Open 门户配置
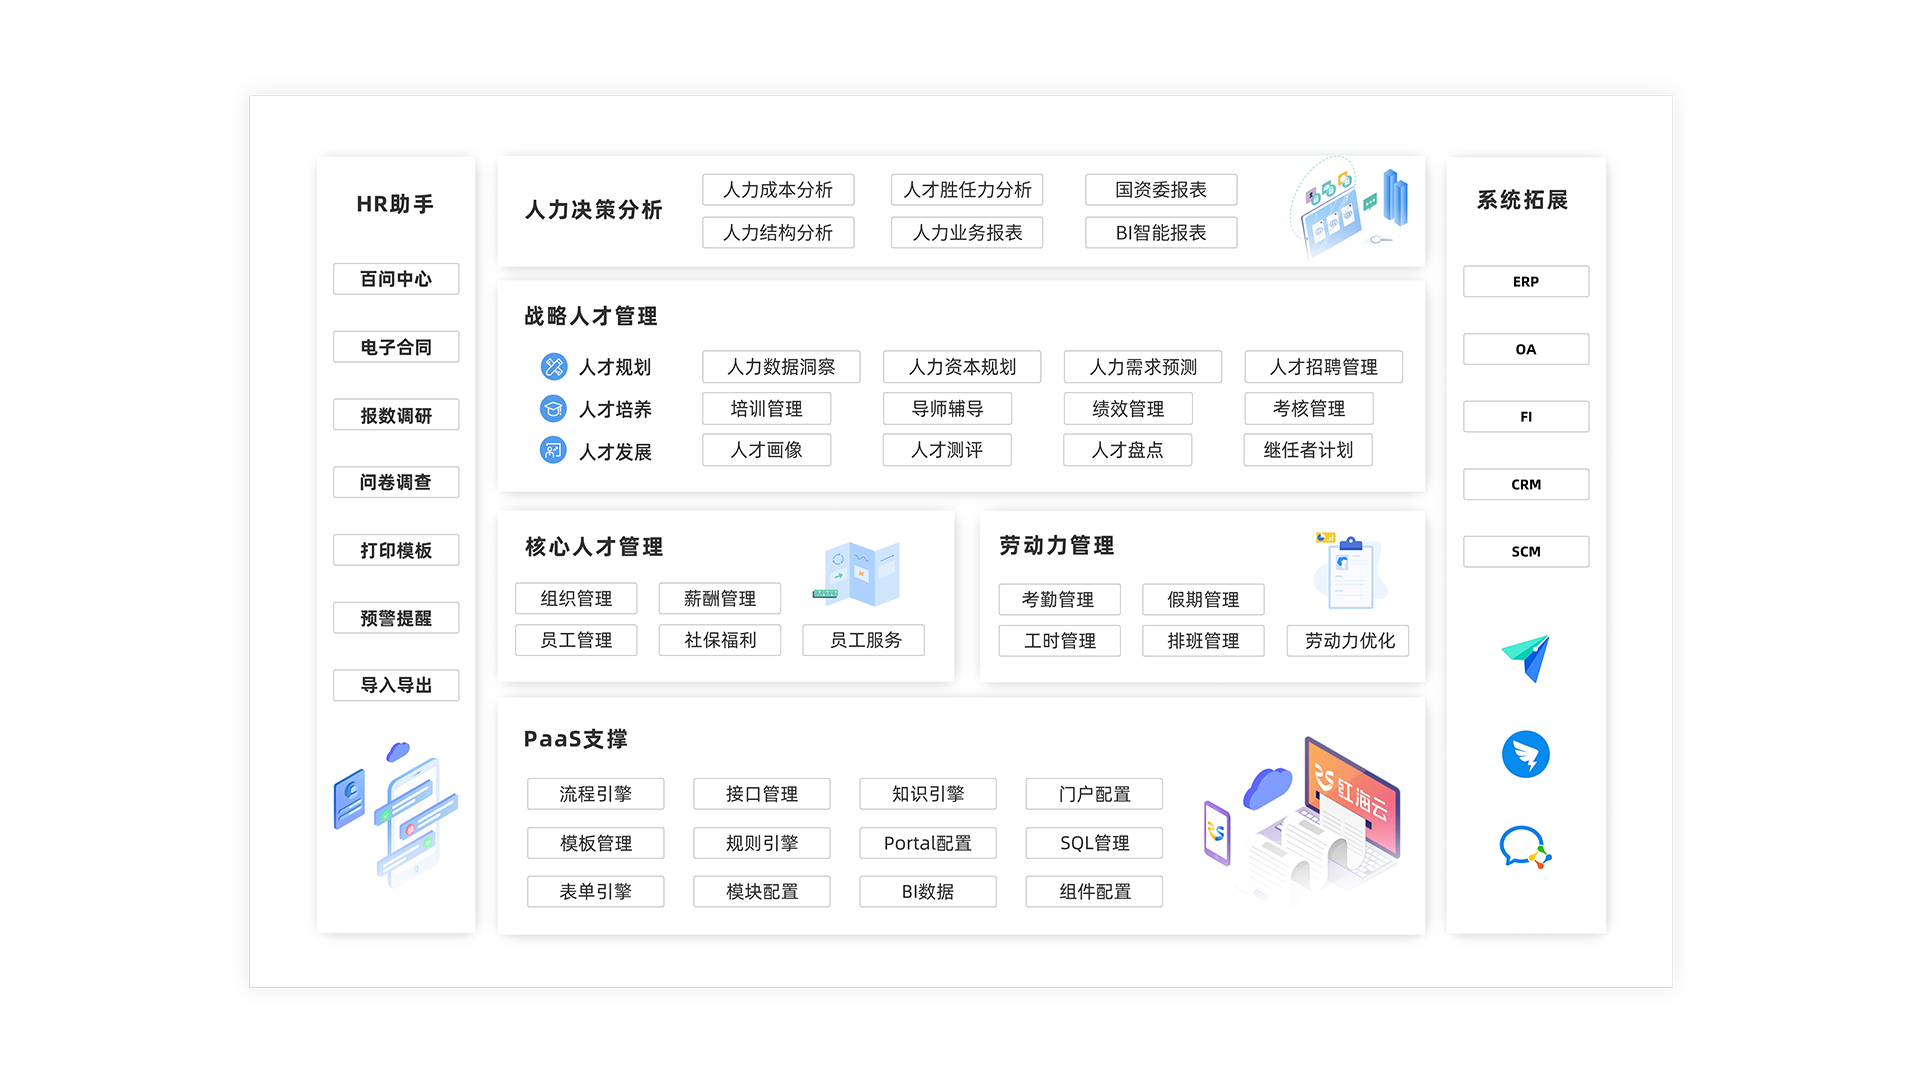This screenshot has width=1920, height=1080. point(1094,794)
